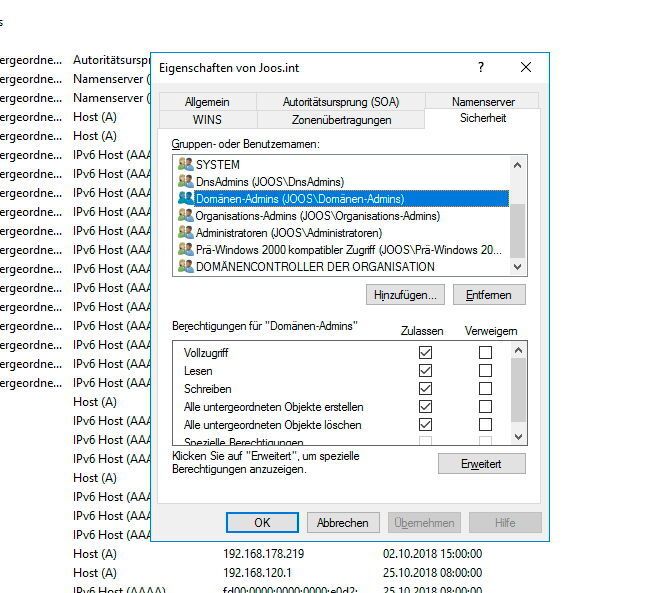
Task: Click the SYSTEM group icon
Action: 186,164
